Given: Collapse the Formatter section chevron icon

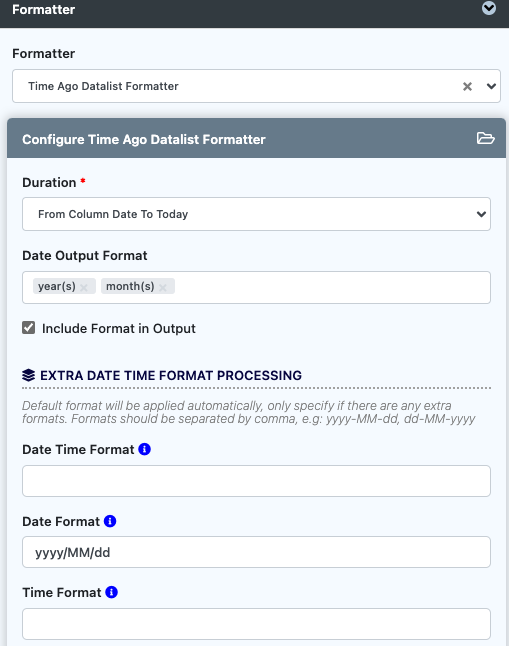Looking at the screenshot, I should tap(489, 8).
